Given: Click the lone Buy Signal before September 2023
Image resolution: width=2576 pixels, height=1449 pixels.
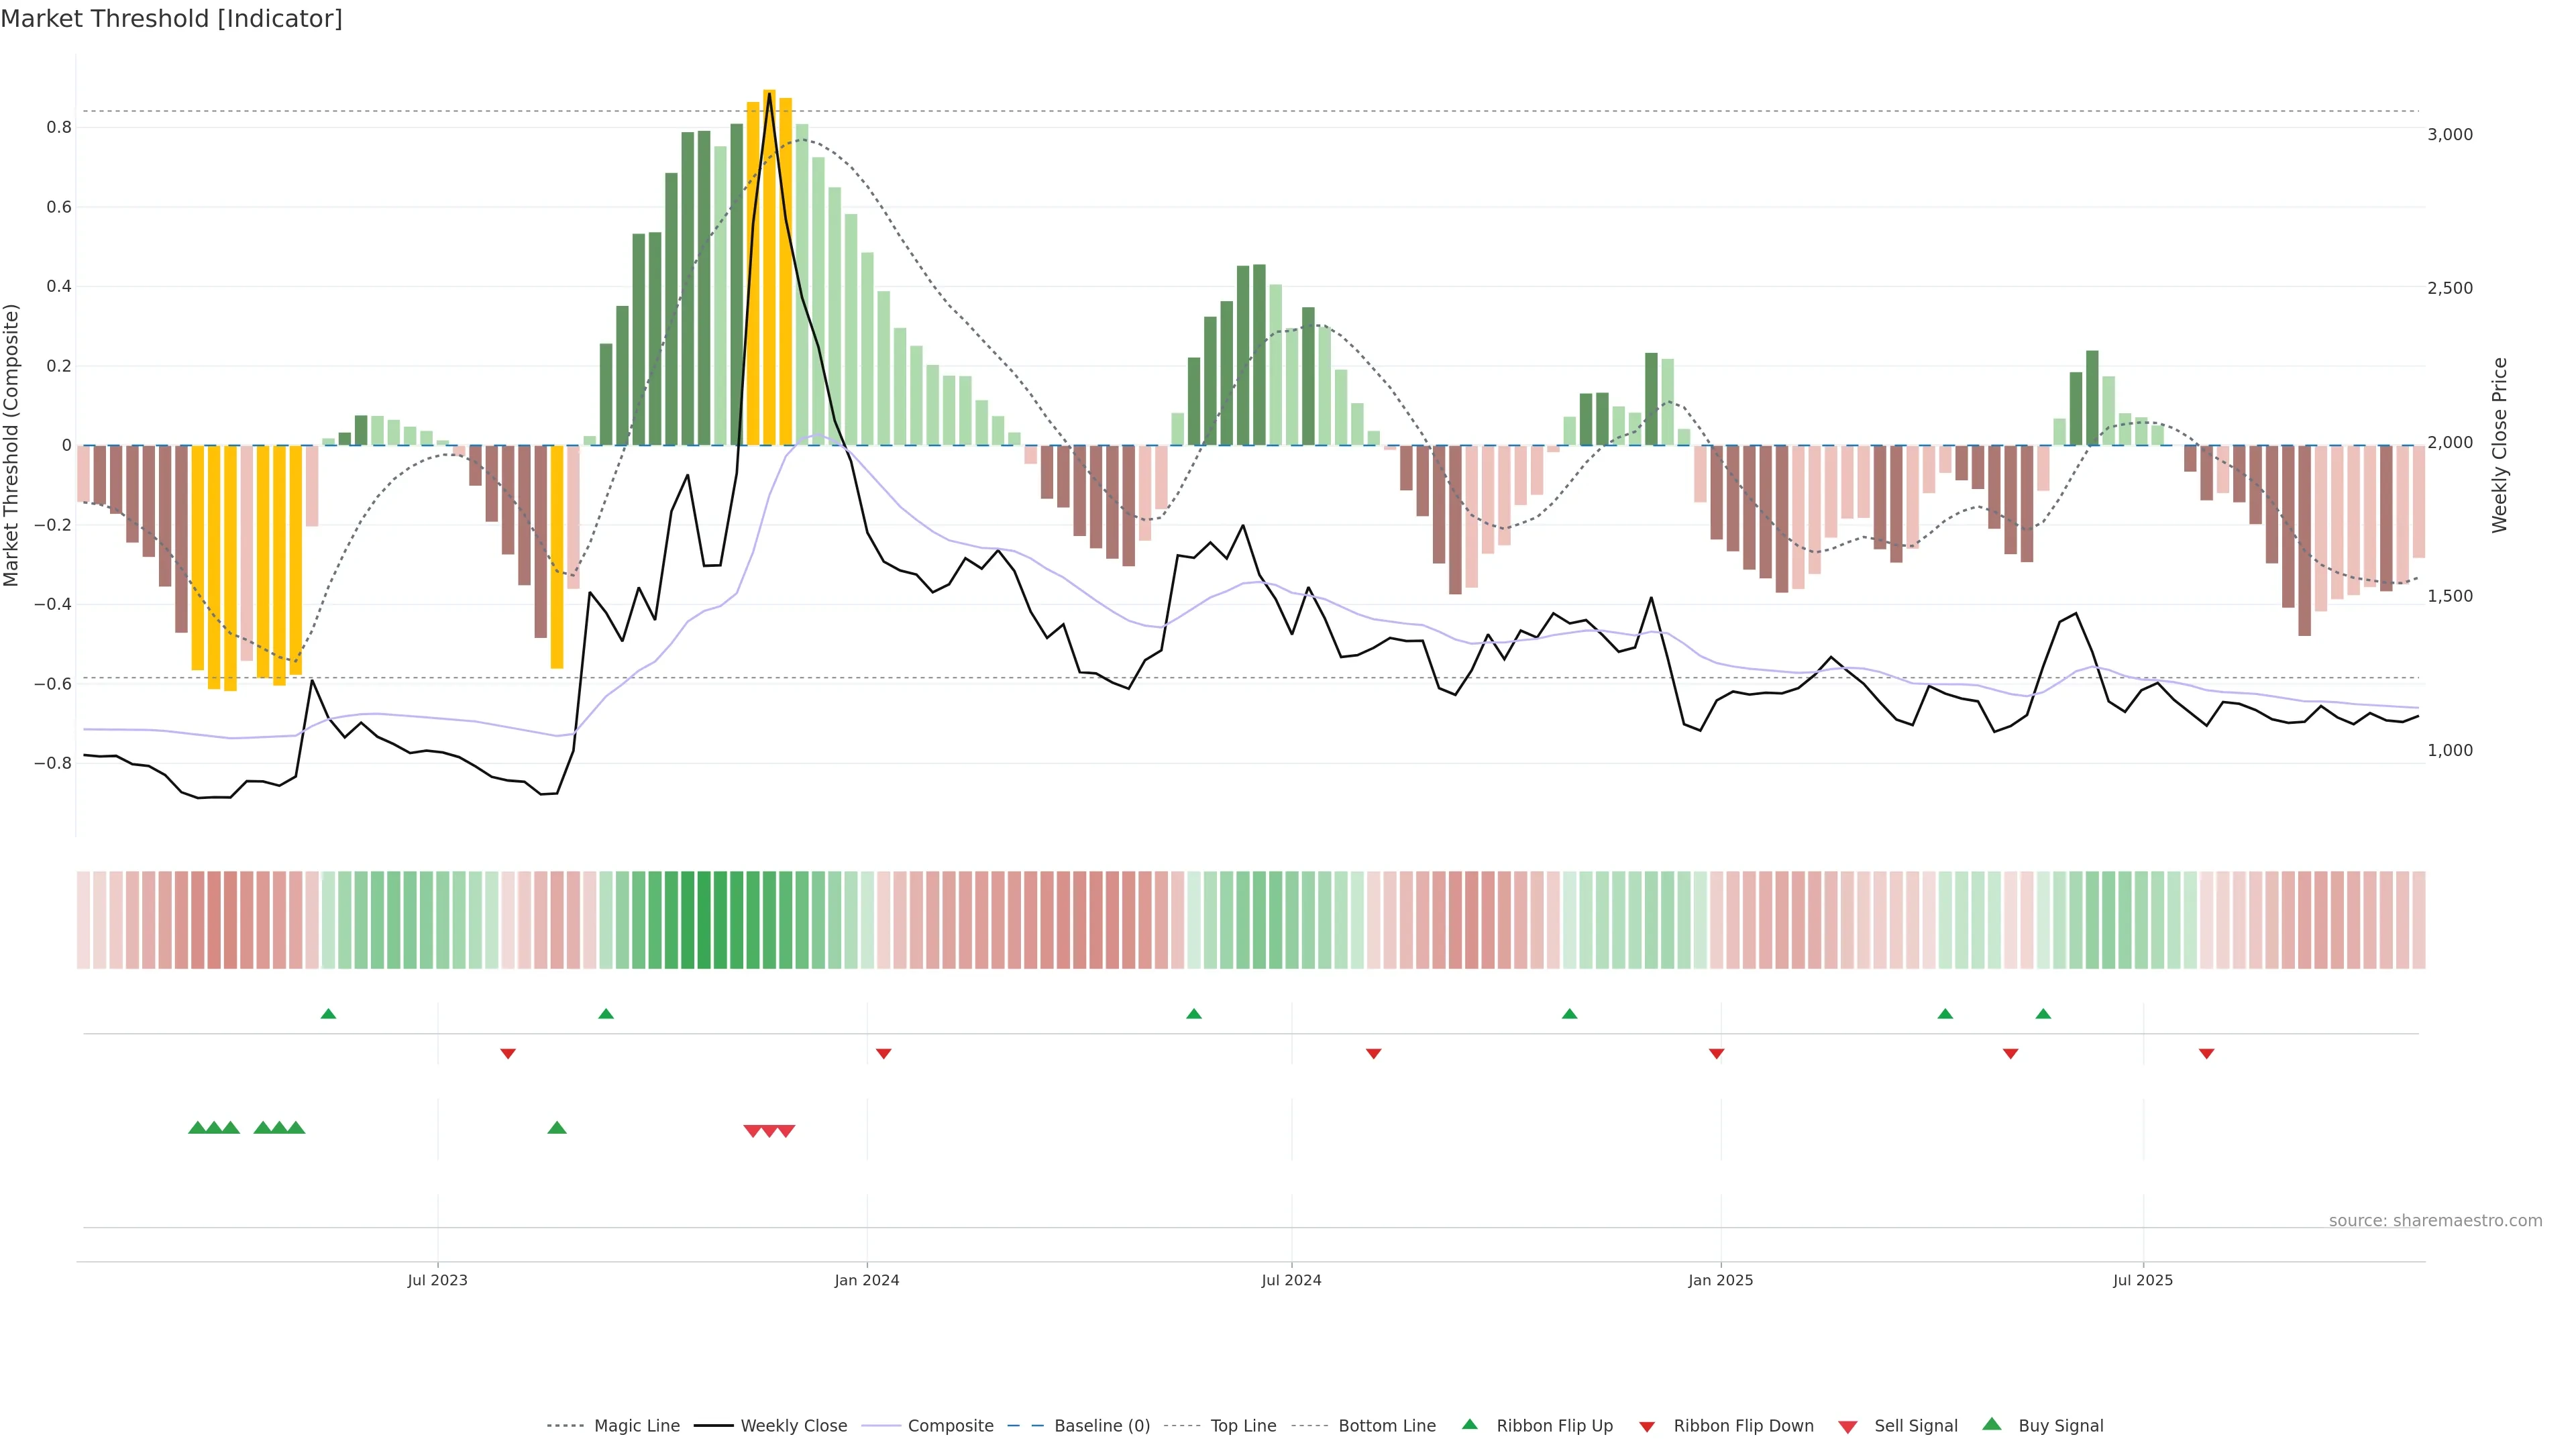Looking at the screenshot, I should pyautogui.click(x=557, y=1128).
